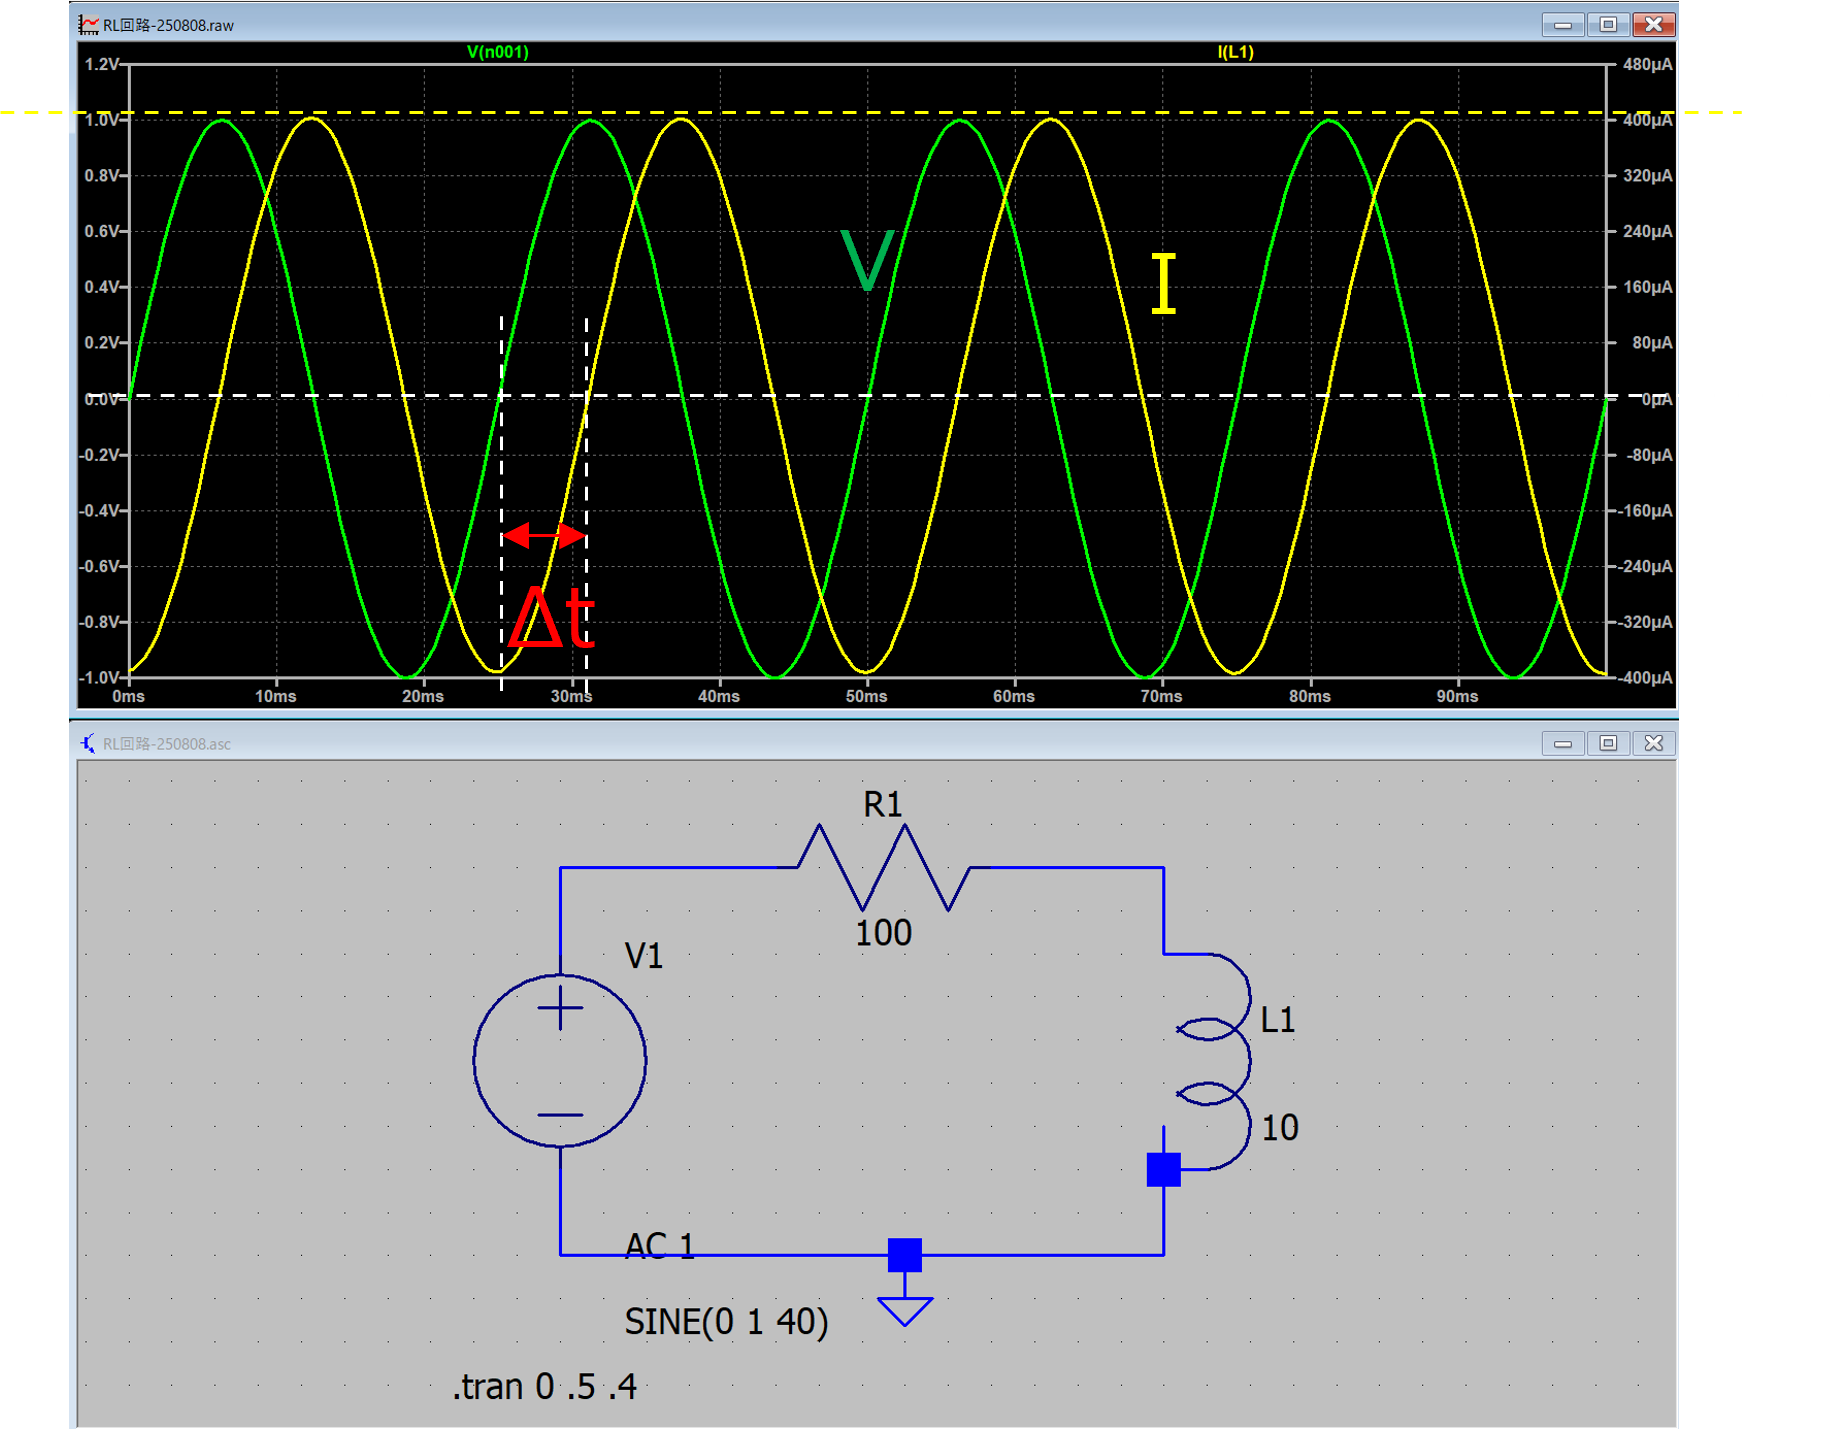Click the resistor value 100
The width and height of the screenshot is (1832, 1429).
click(x=883, y=933)
